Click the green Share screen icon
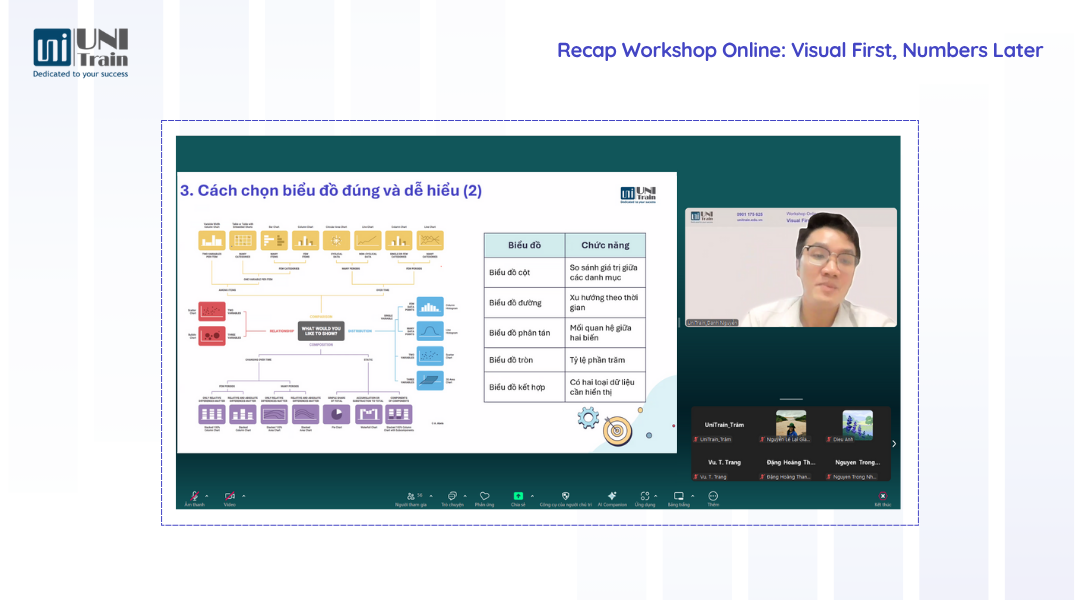Image resolution: width=1080 pixels, height=600 pixels. (x=518, y=496)
